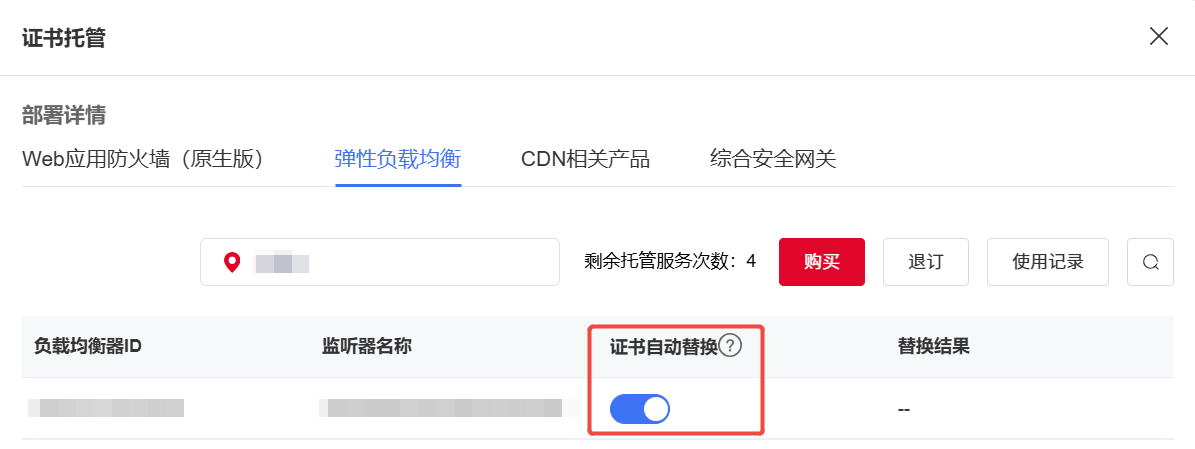This screenshot has width=1195, height=449.
Task: Go to the 综合安全网关 tab
Action: [773, 159]
